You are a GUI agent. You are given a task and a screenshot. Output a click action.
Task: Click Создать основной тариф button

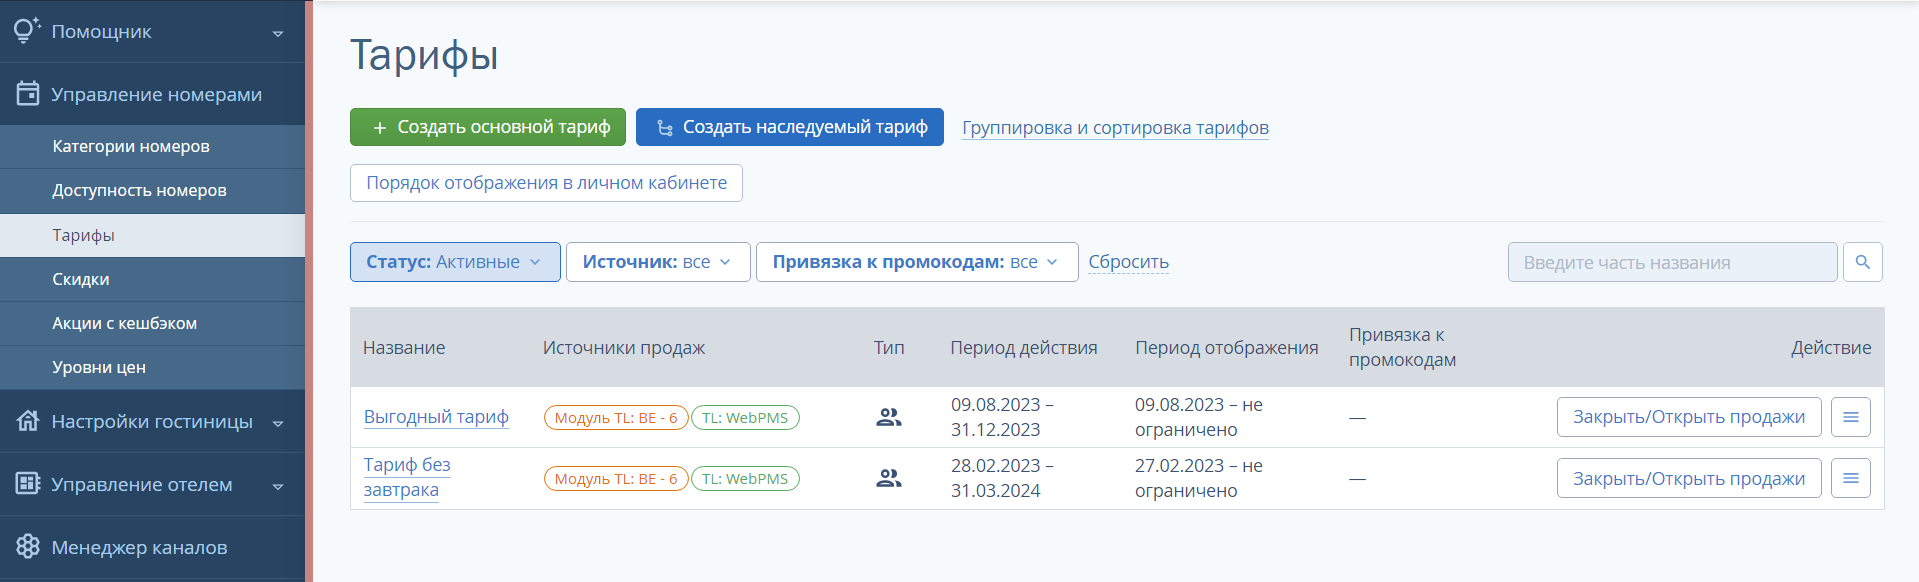point(488,127)
